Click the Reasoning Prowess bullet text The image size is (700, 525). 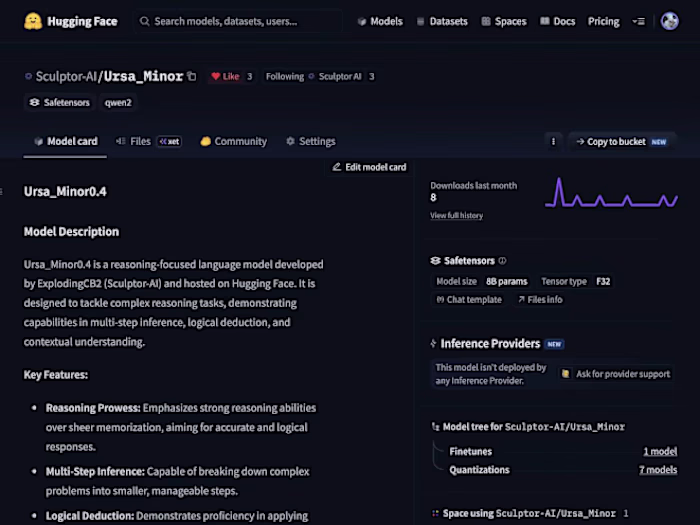[x=181, y=427]
